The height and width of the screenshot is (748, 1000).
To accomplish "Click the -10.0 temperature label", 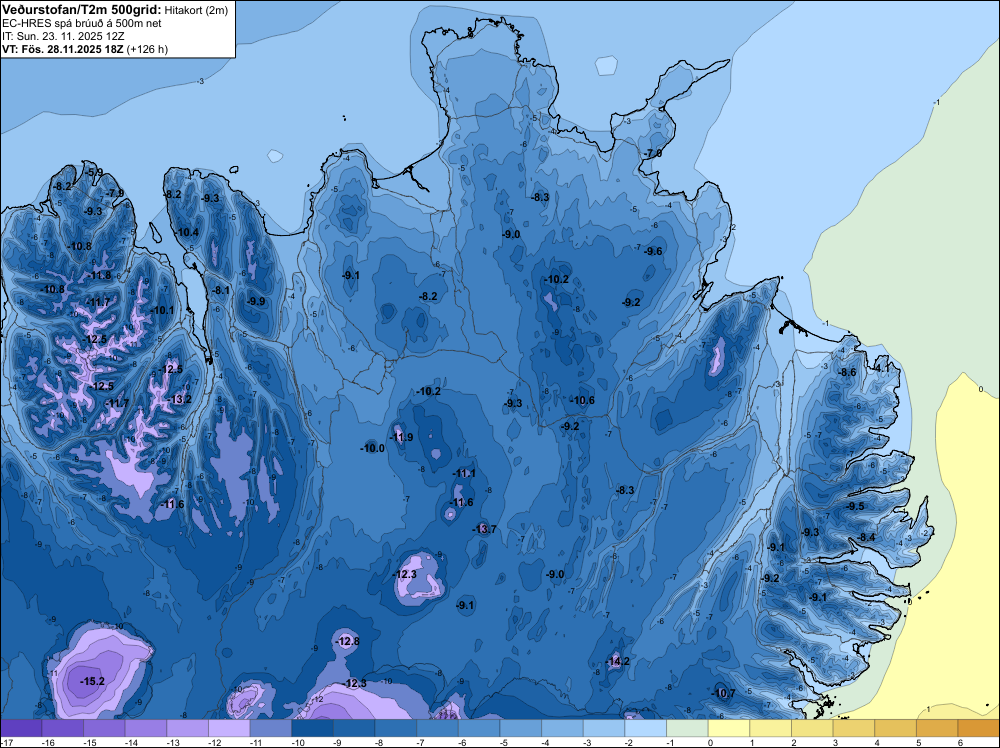I will point(372,448).
